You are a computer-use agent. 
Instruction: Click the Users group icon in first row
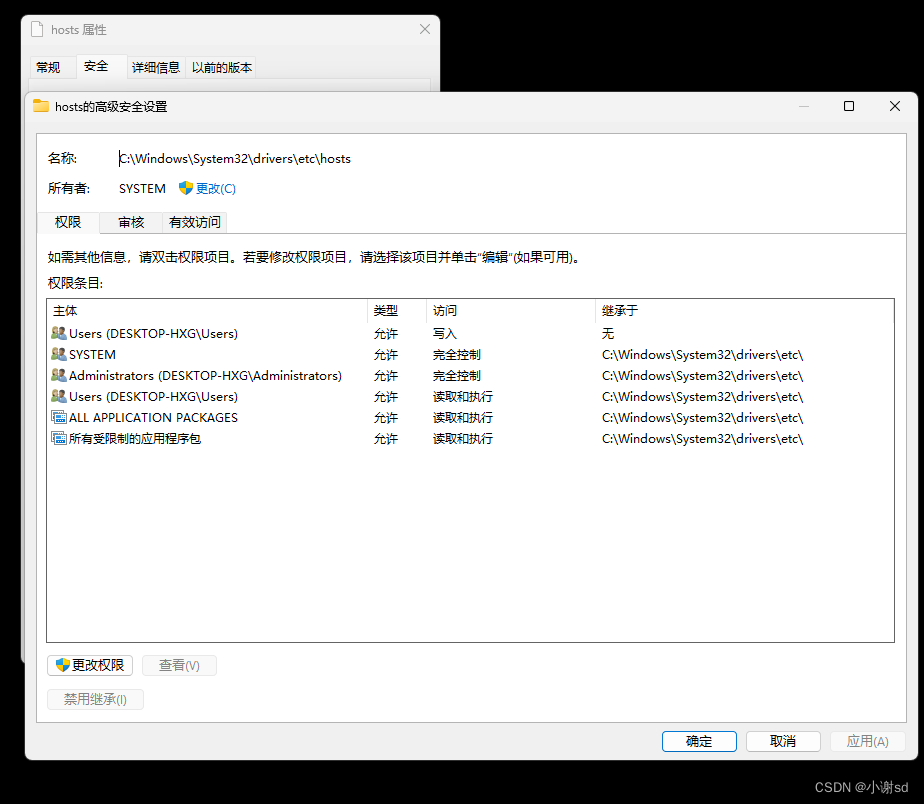[61, 333]
